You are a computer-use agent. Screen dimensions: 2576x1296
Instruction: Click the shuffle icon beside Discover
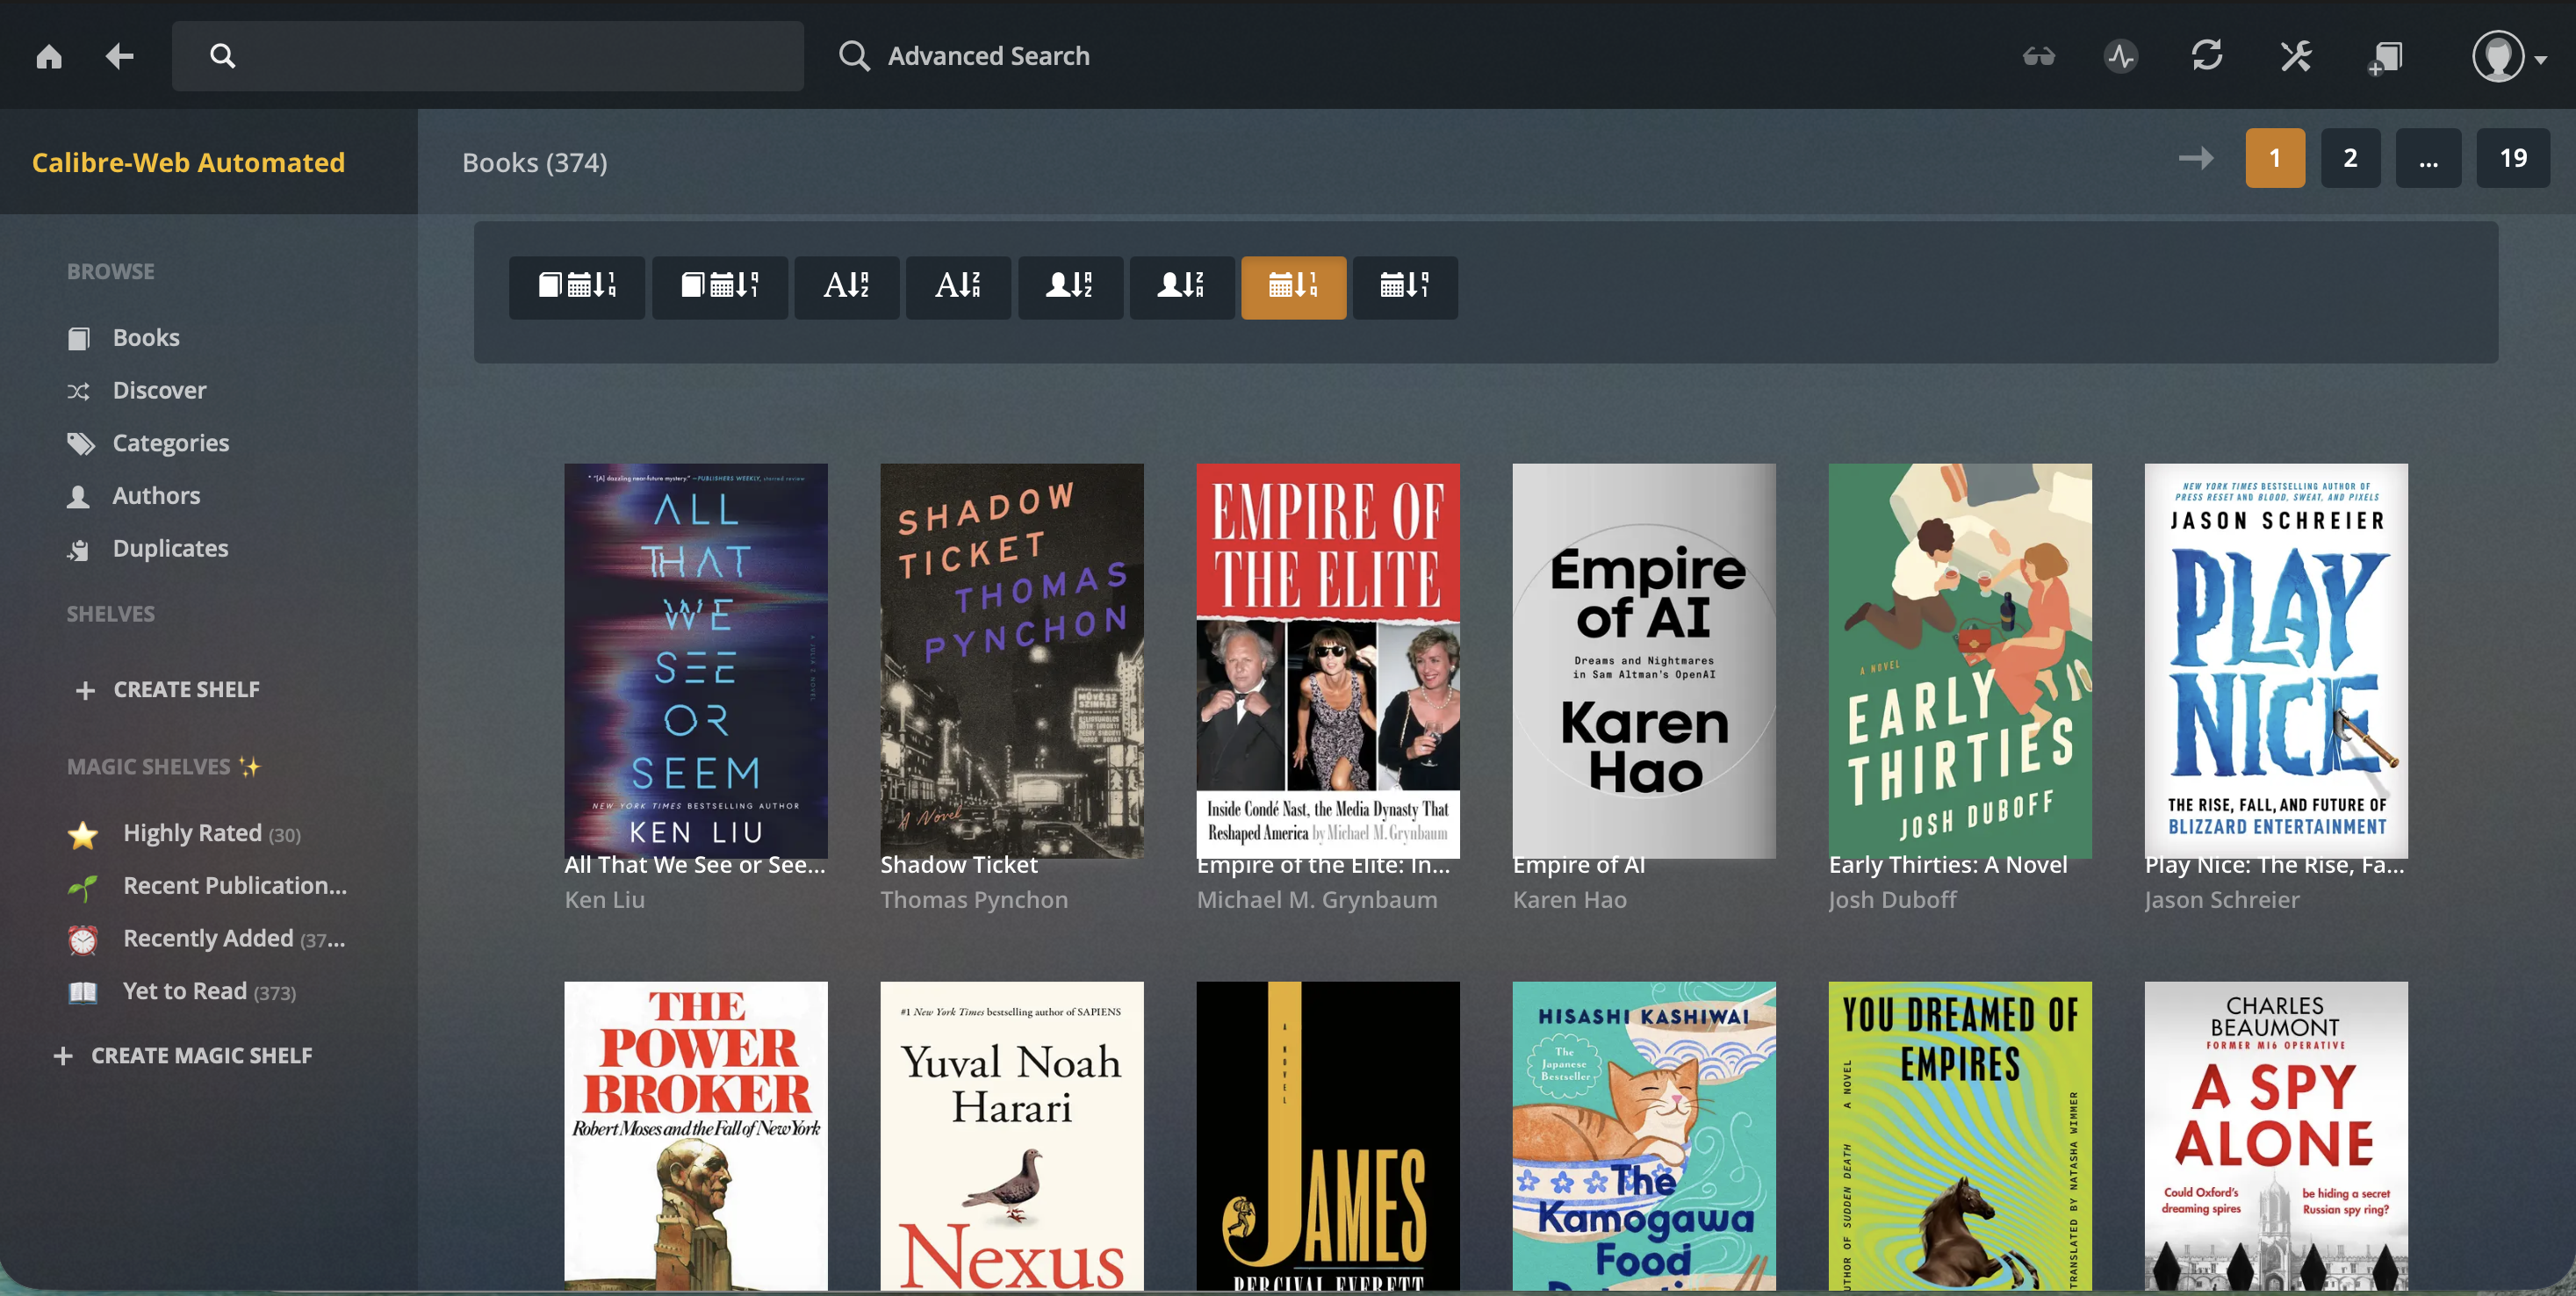79,391
